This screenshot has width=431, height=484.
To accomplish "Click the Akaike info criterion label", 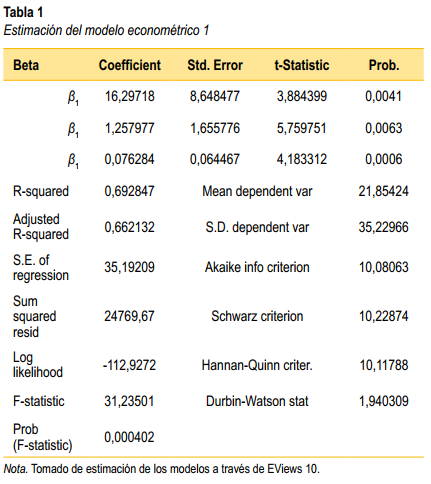I will tap(257, 267).
